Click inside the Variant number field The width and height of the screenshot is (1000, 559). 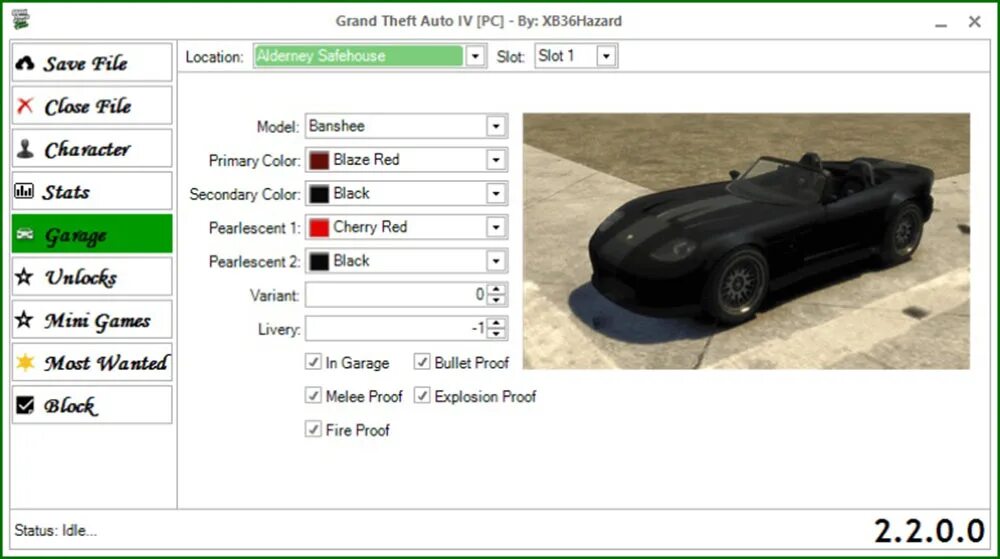tap(396, 294)
